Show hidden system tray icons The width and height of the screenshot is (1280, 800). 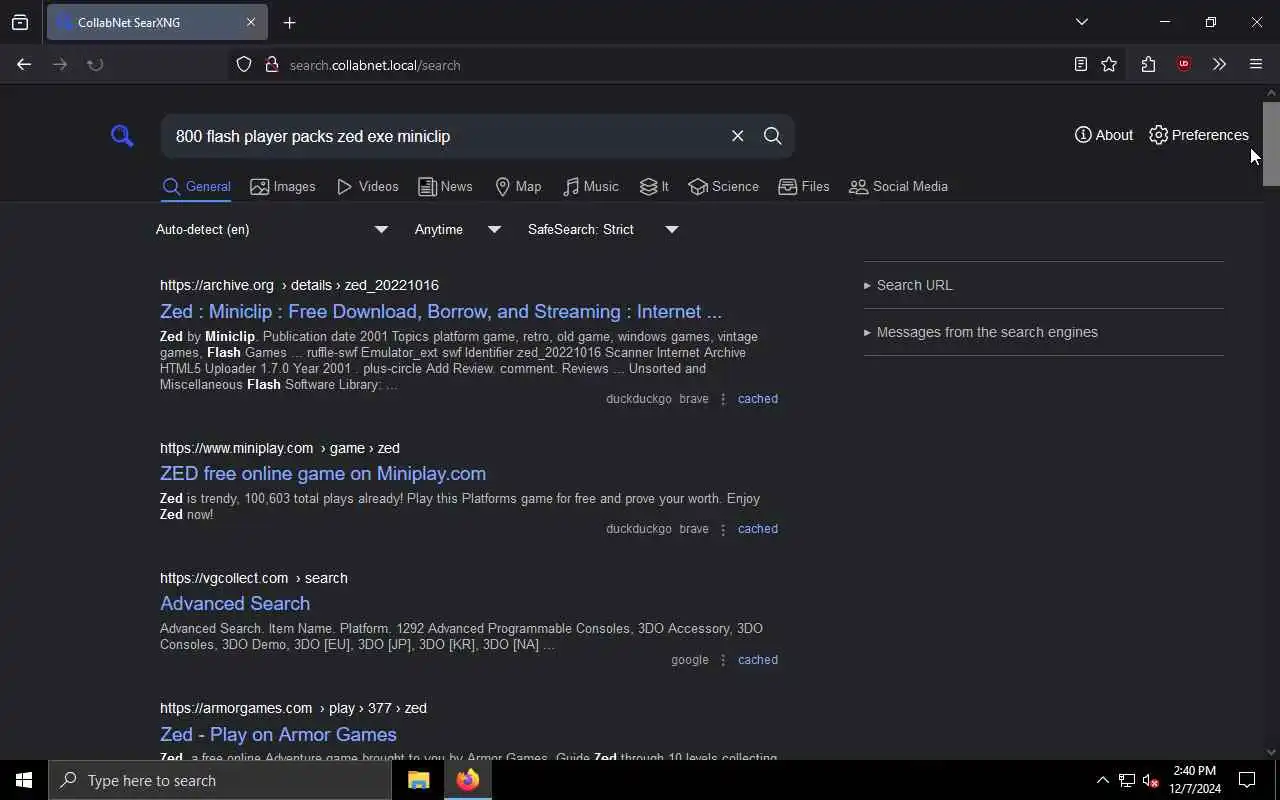[x=1102, y=780]
